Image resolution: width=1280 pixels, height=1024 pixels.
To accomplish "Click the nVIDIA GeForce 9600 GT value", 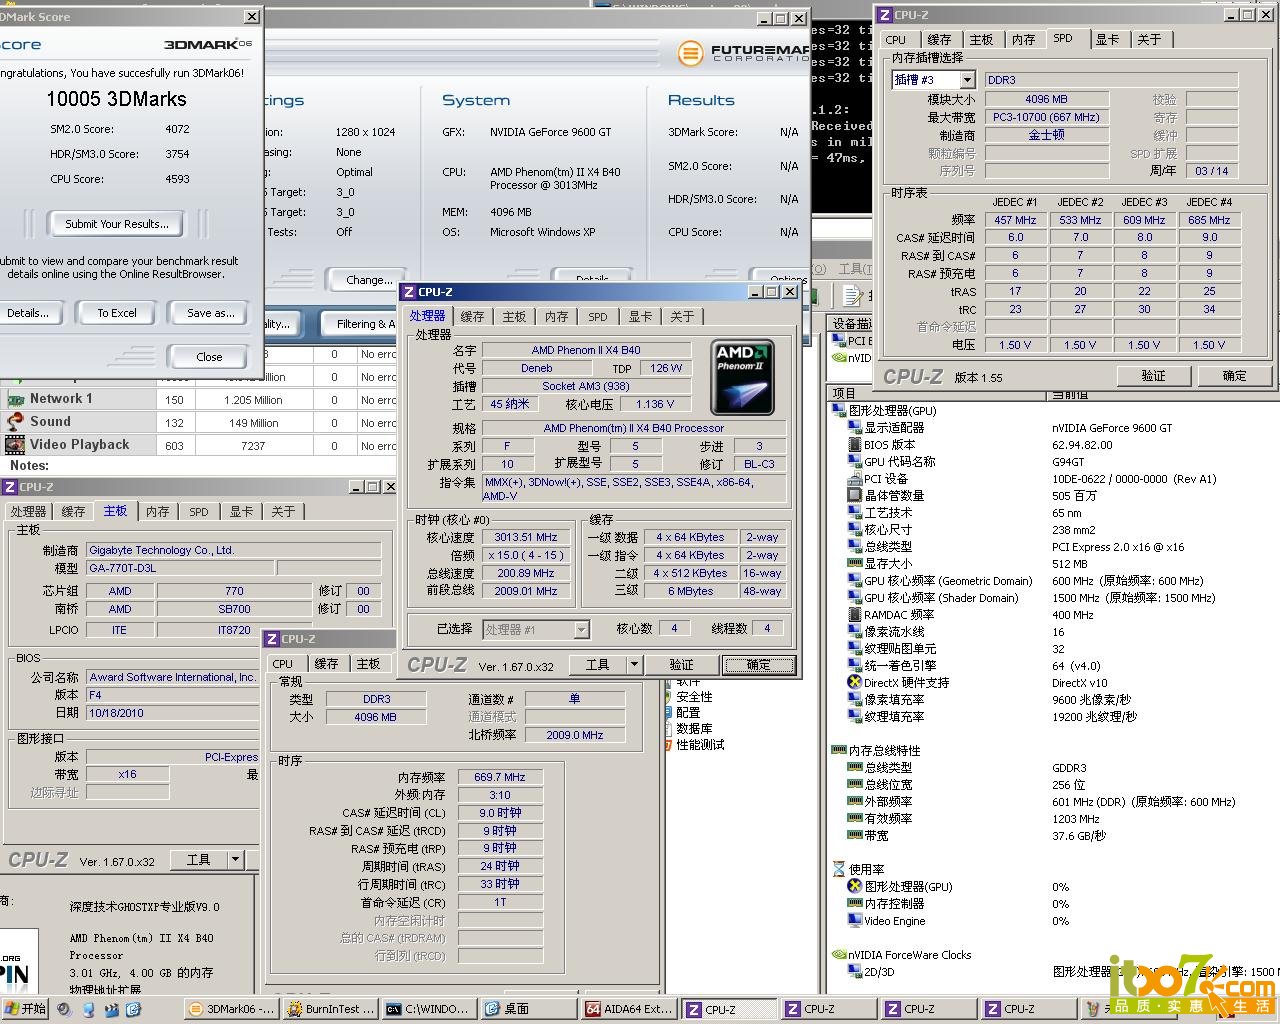I will (x=1112, y=428).
